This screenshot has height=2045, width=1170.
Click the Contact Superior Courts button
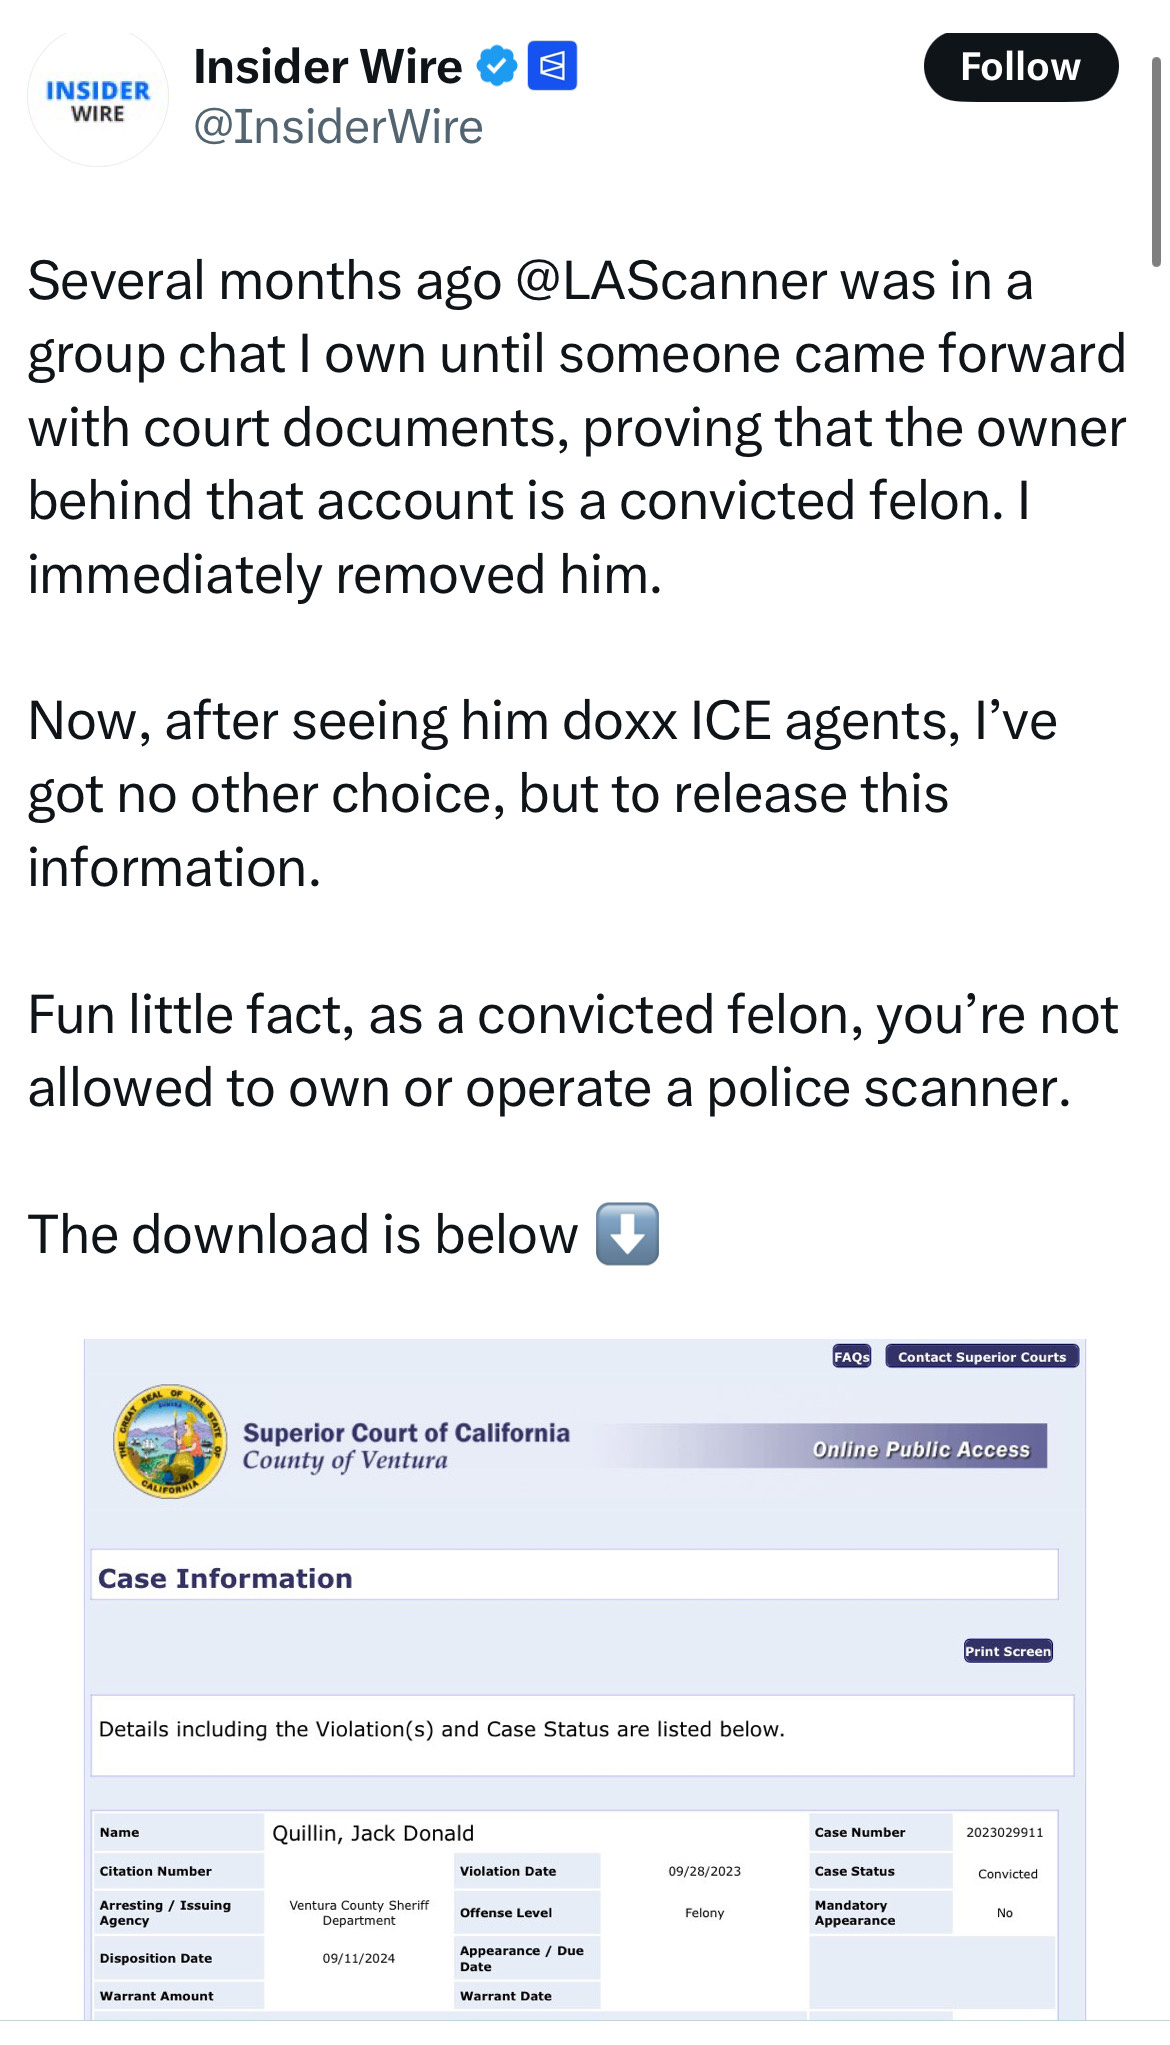click(982, 1356)
